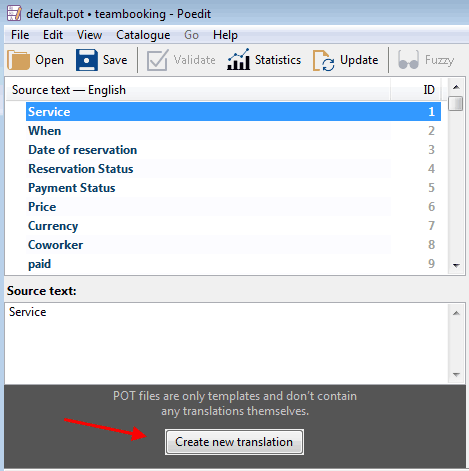
Task: Click the string list scroll-down arrow
Action: (x=456, y=266)
